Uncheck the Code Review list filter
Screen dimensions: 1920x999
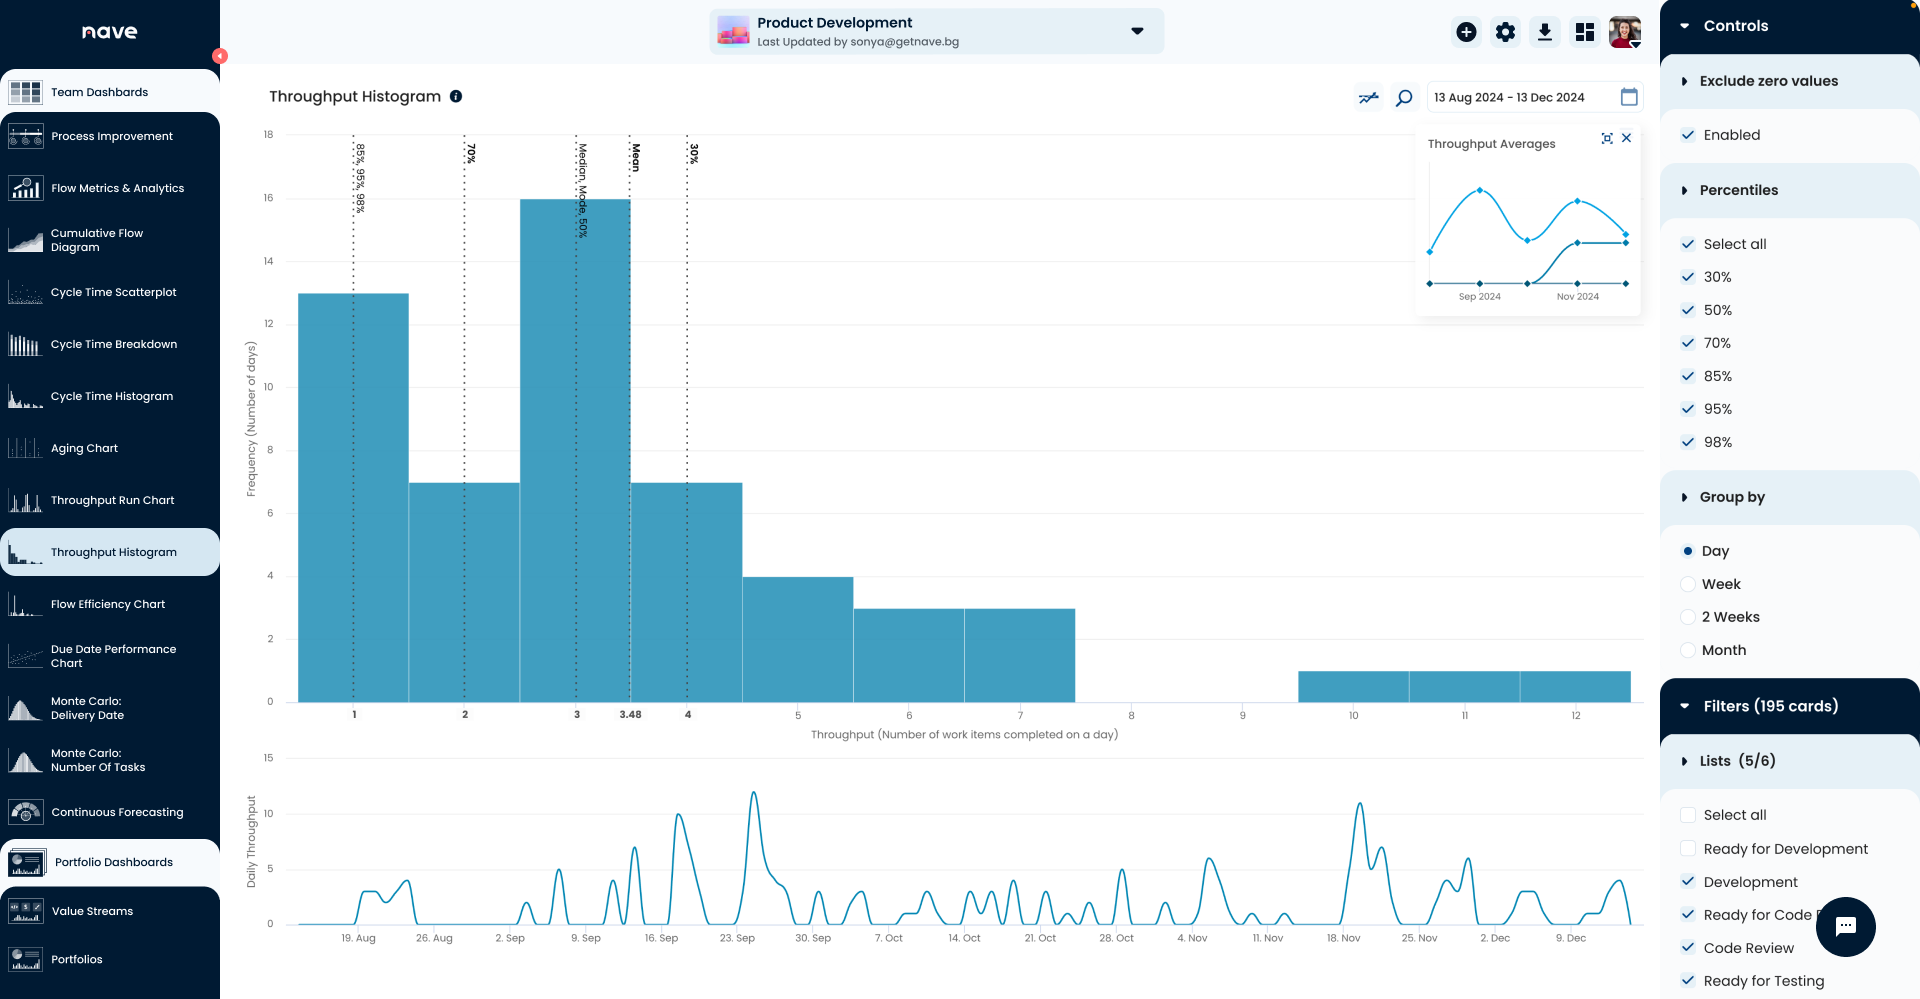pos(1689,948)
